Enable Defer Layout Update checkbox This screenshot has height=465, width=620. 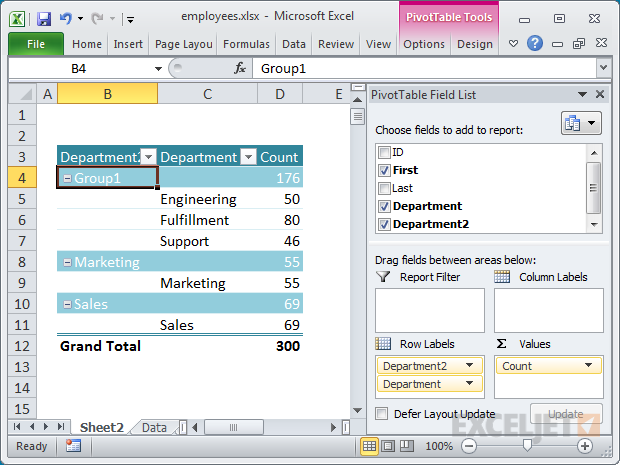tap(382, 413)
